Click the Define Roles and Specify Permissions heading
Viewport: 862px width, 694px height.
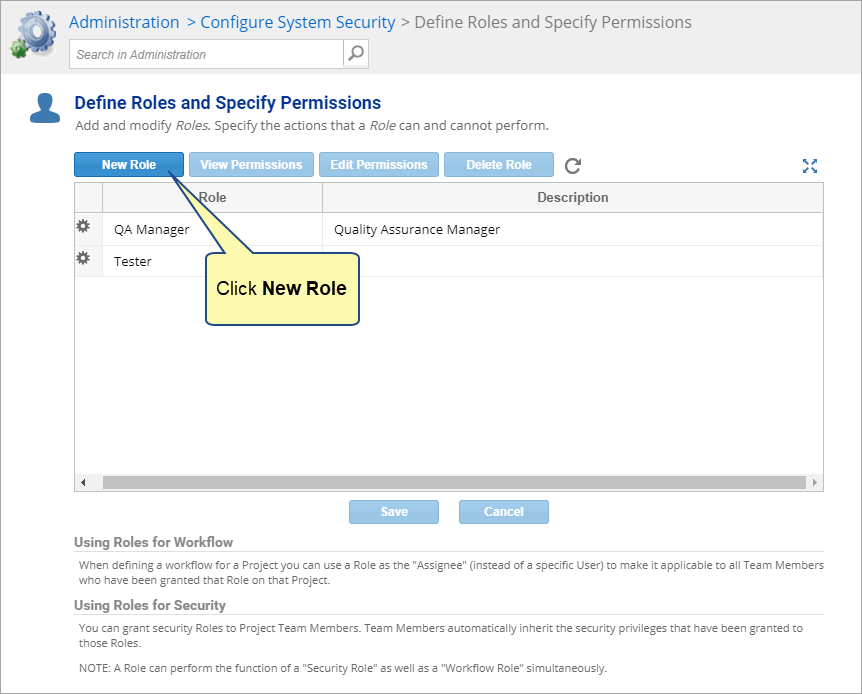click(x=228, y=103)
